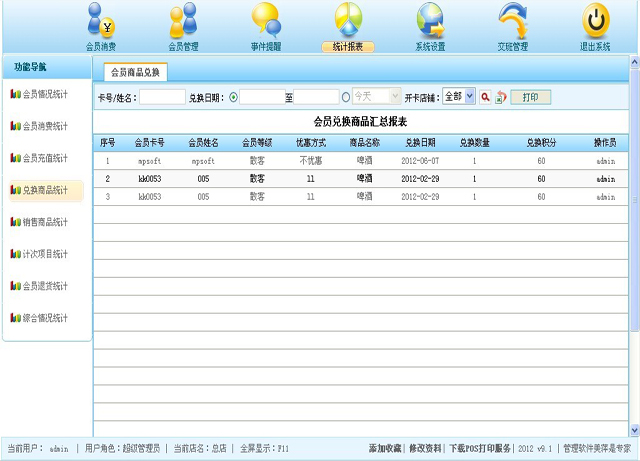
Task: Click the export icon beside search
Action: coord(500,97)
